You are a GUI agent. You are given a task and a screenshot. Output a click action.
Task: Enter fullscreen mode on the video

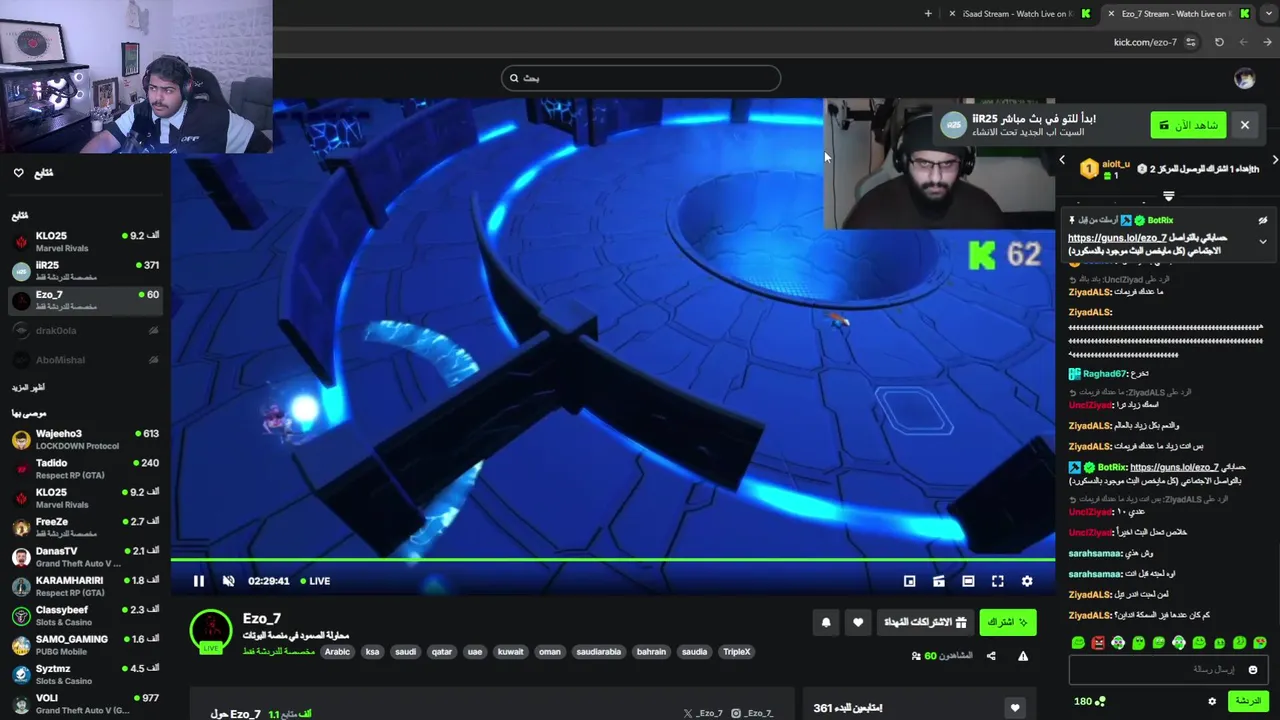click(x=997, y=581)
